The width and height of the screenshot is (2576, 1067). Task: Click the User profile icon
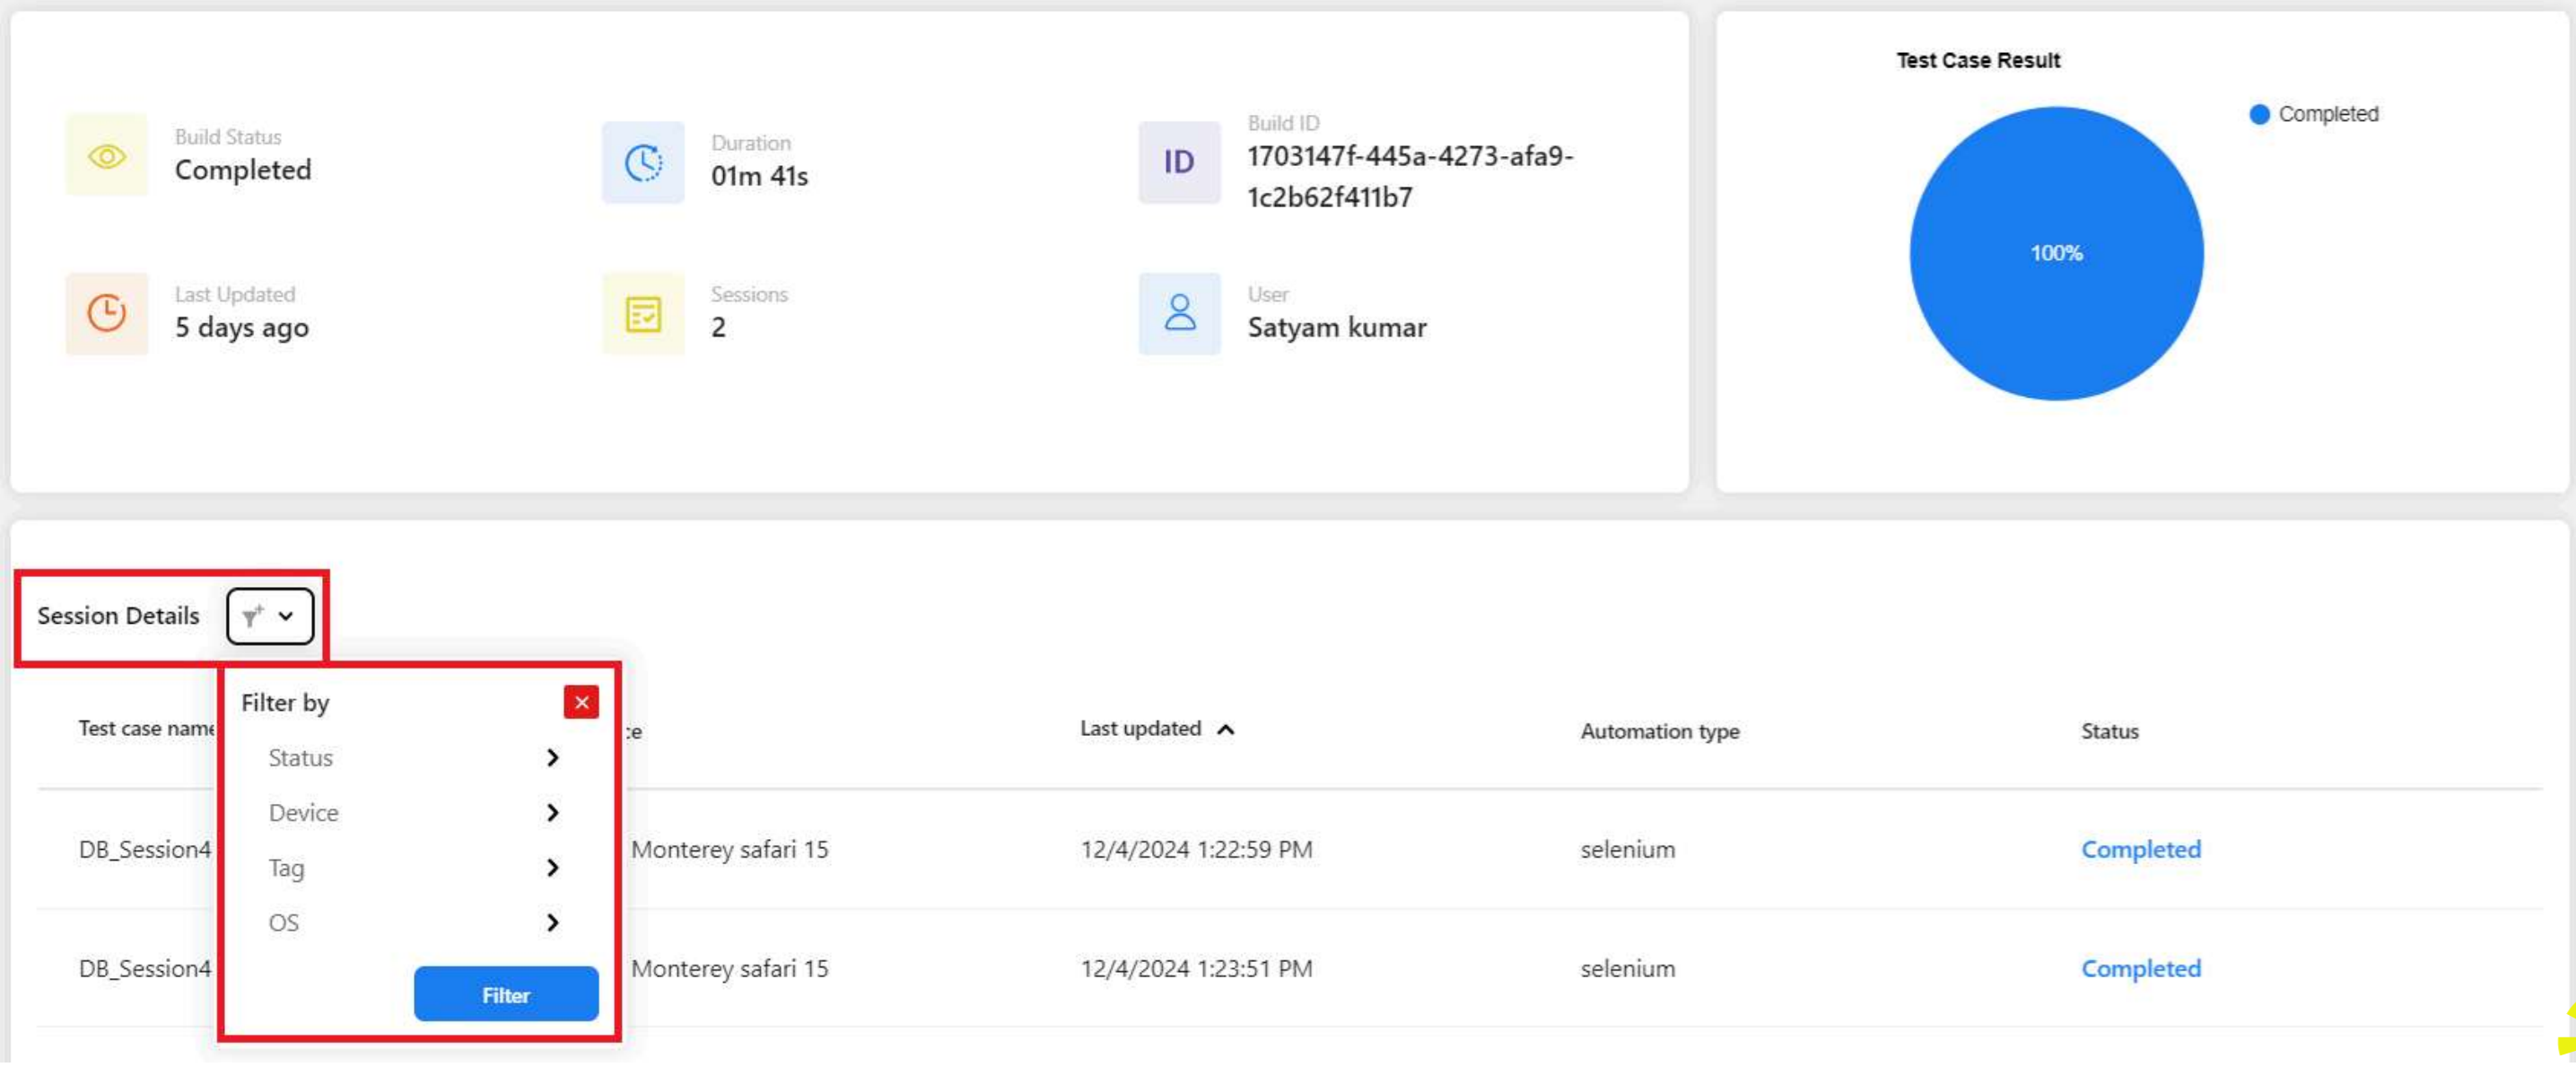click(x=1179, y=313)
